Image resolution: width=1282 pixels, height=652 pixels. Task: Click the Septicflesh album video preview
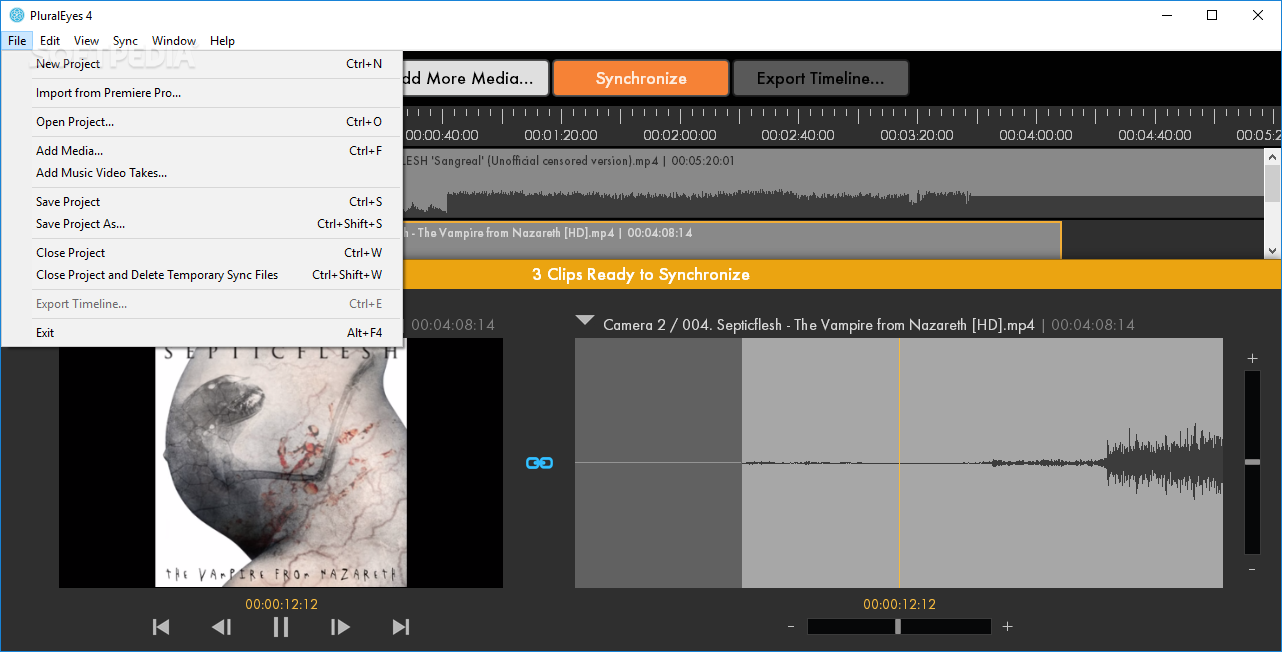click(281, 462)
